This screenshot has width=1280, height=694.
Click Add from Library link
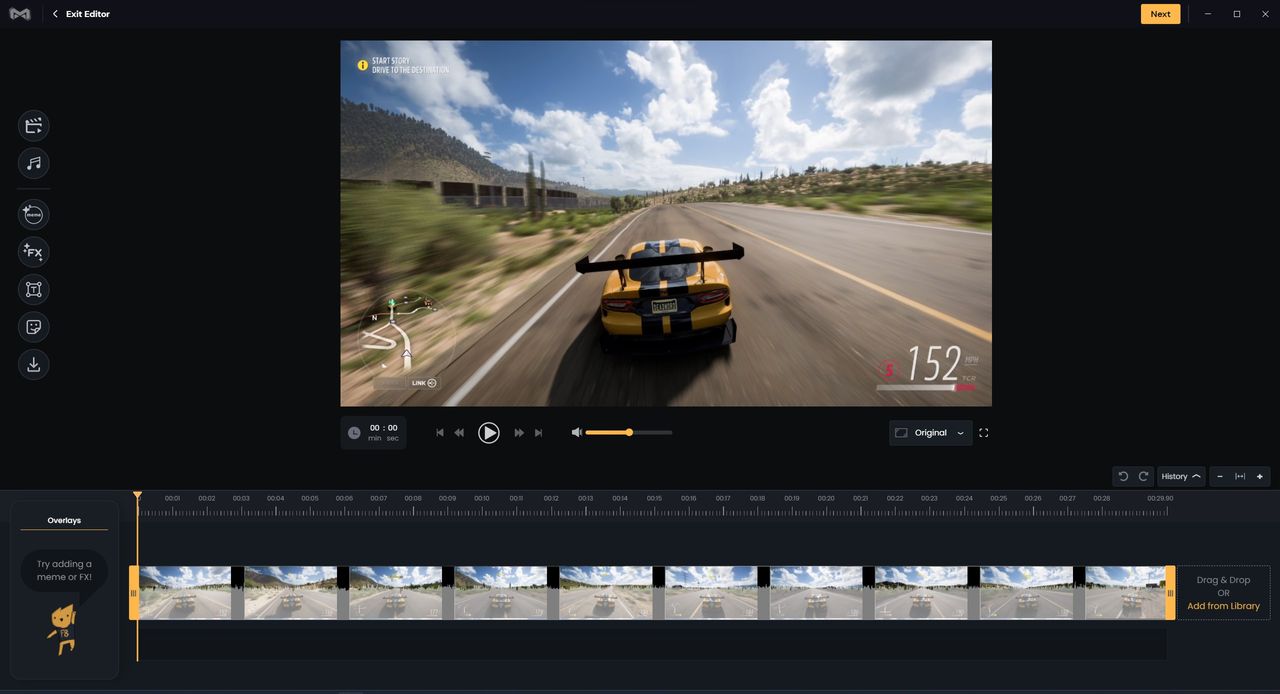click(x=1223, y=606)
